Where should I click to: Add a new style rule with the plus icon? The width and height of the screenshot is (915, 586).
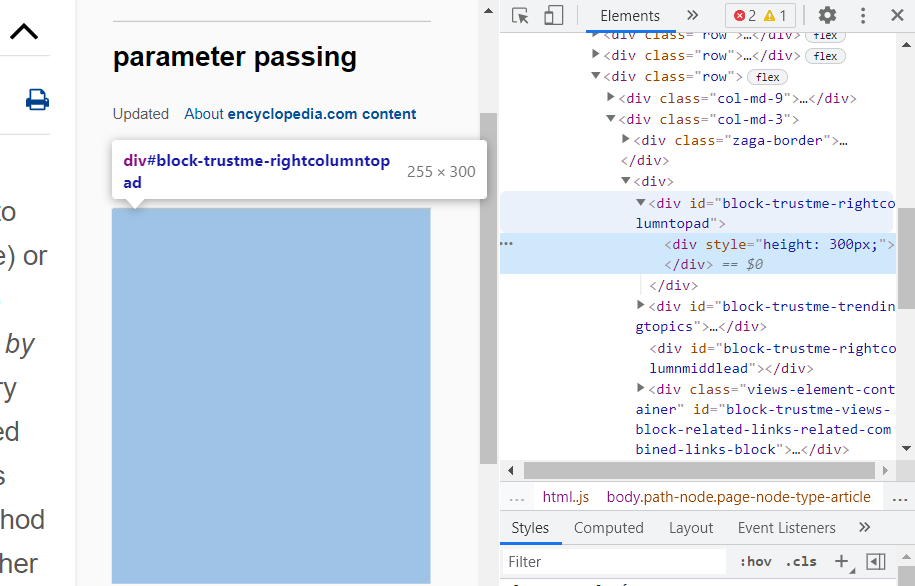pos(842,561)
